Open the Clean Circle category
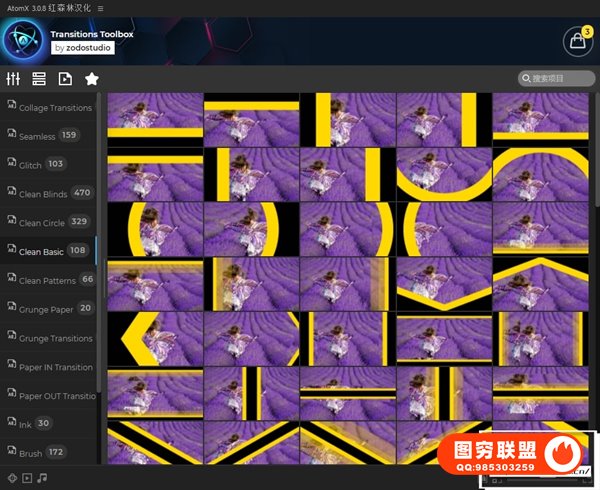 coord(42,222)
